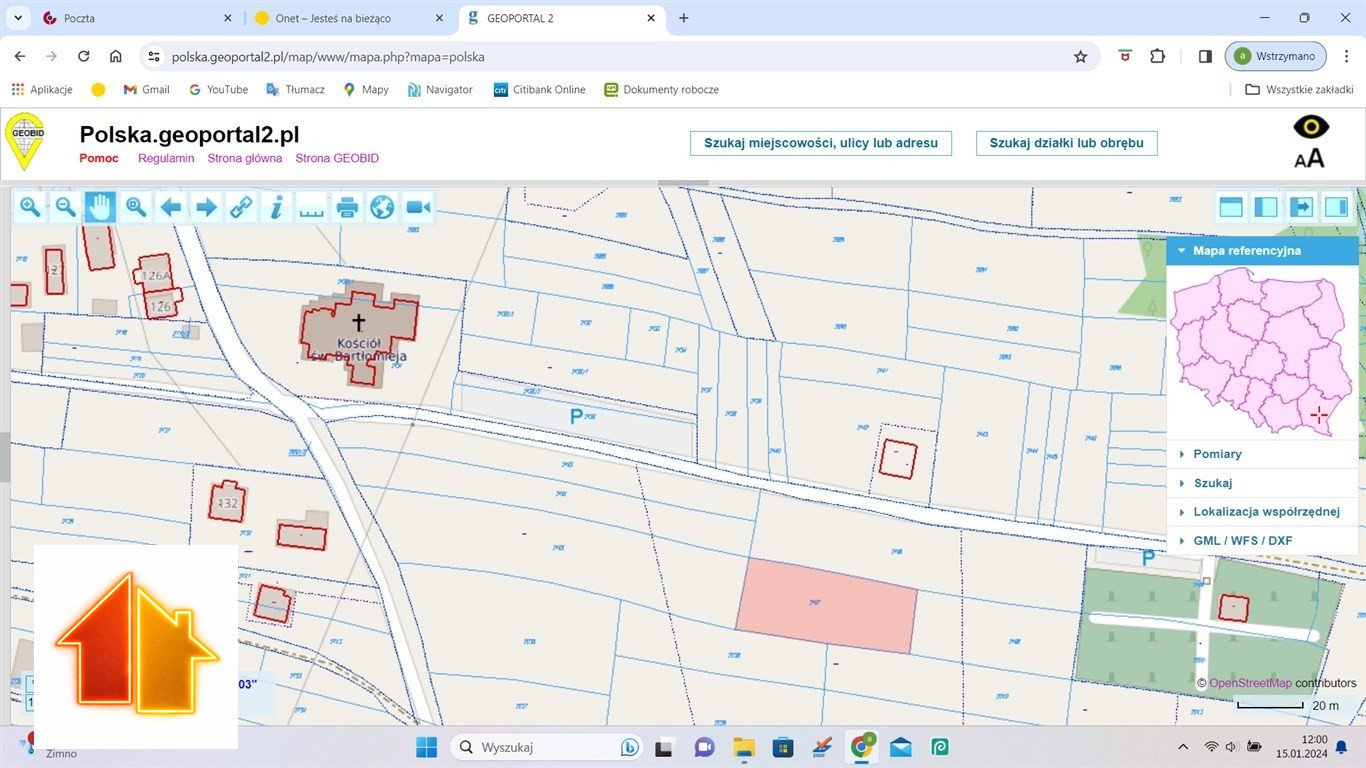Image resolution: width=1366 pixels, height=768 pixels.
Task: Expand the Szukaj section
Action: point(1262,483)
